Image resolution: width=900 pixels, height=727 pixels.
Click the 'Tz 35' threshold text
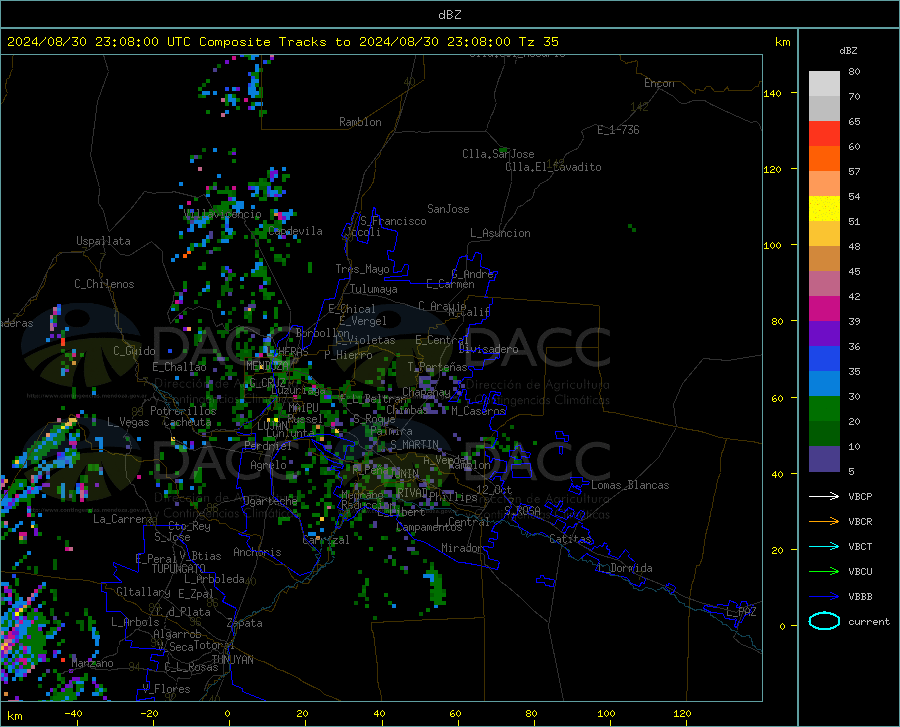click(538, 42)
